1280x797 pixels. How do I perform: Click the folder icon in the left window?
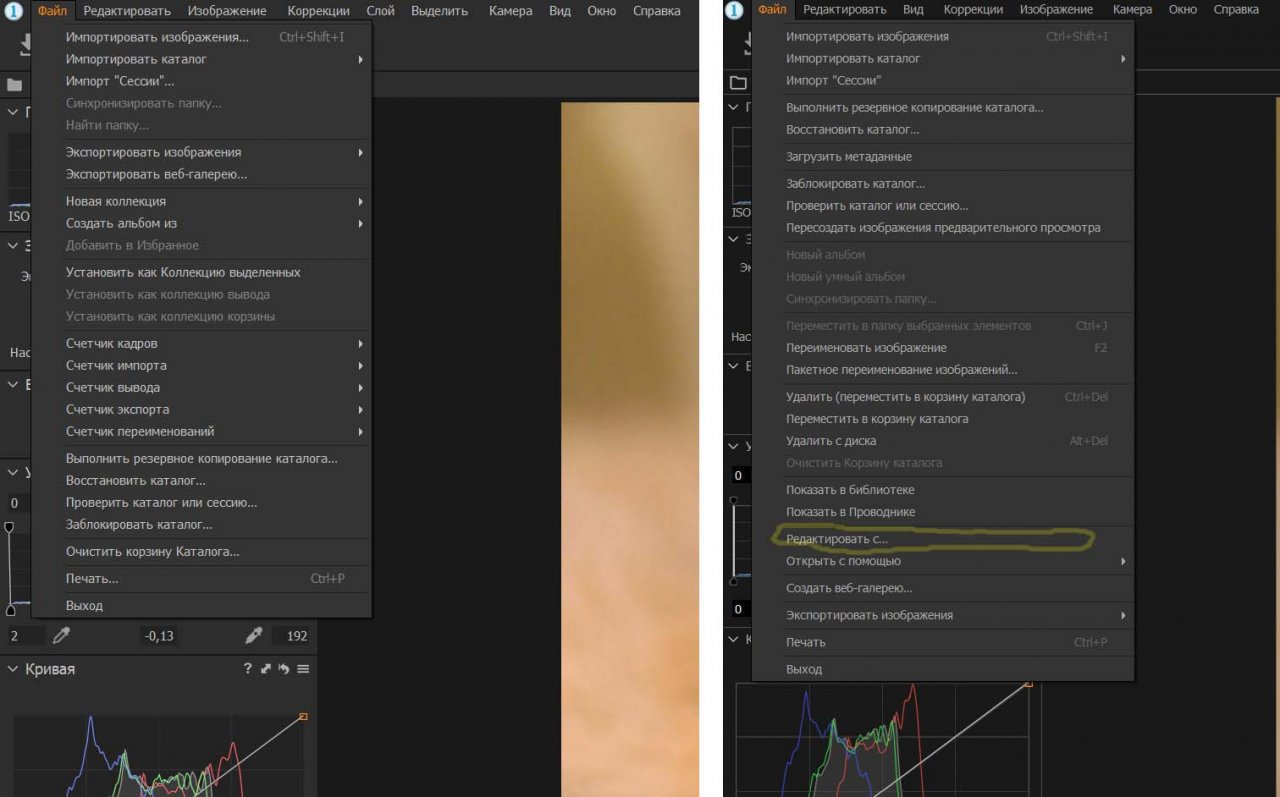click(15, 85)
